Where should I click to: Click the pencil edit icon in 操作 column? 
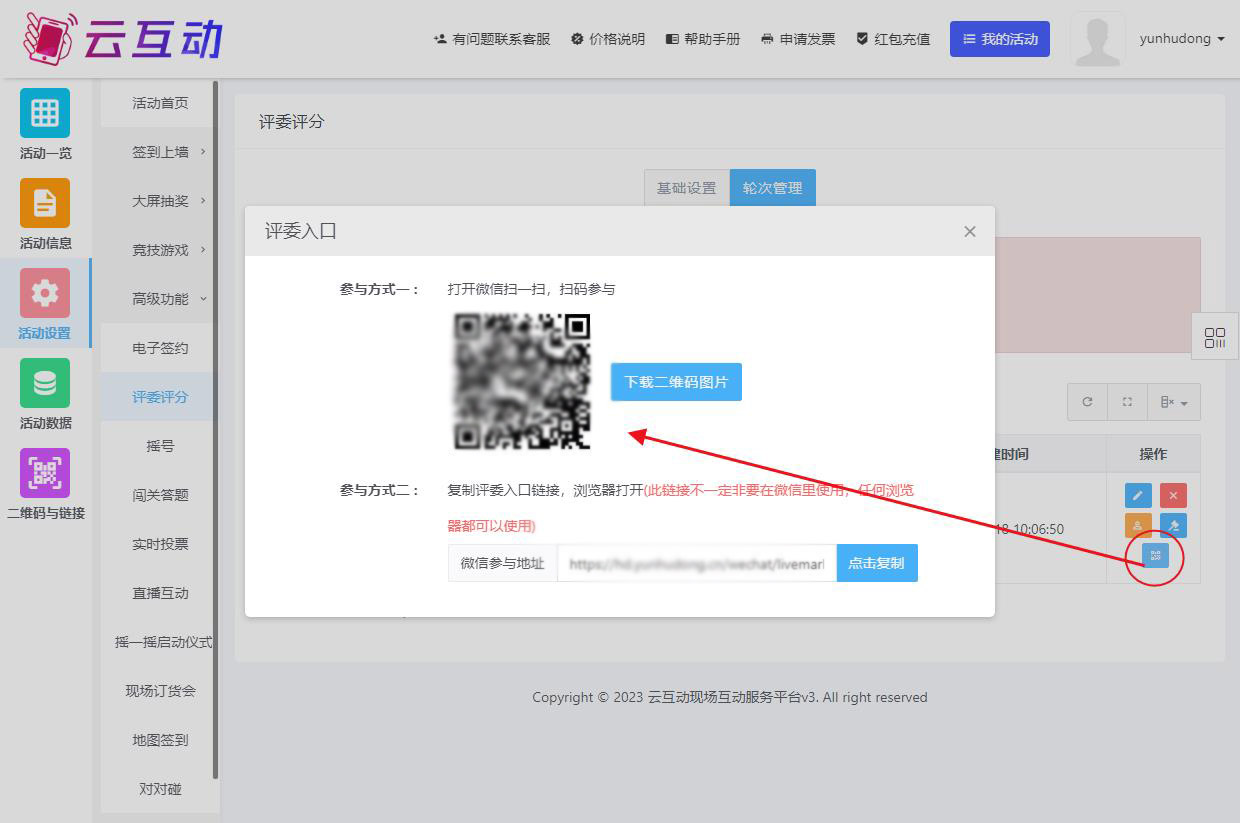(x=1138, y=496)
